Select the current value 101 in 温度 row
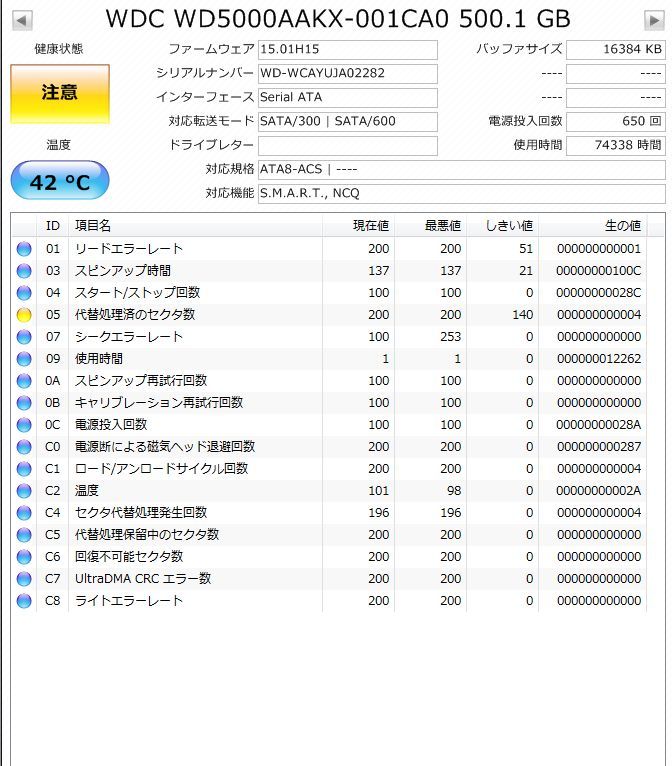Viewport: 672px width, 766px height. (x=379, y=490)
